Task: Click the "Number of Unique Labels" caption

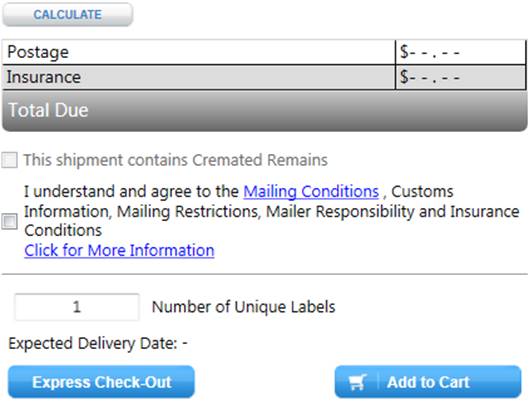Action: point(244,307)
